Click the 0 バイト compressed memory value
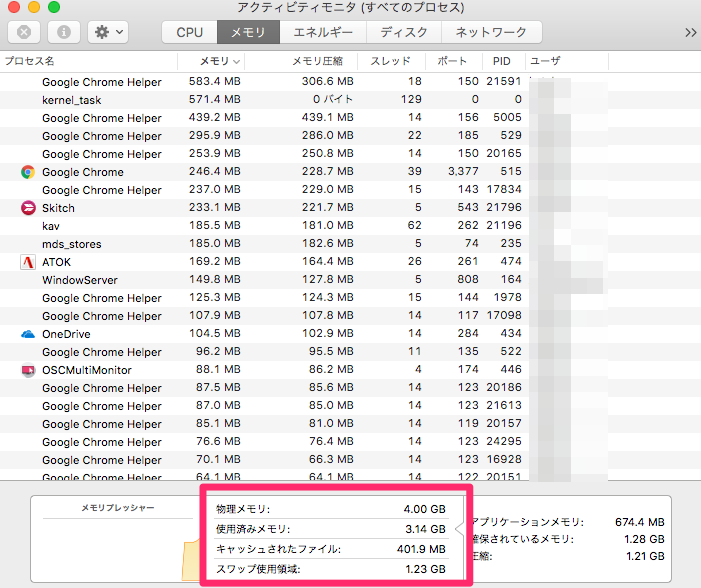The width and height of the screenshot is (701, 588). point(333,99)
